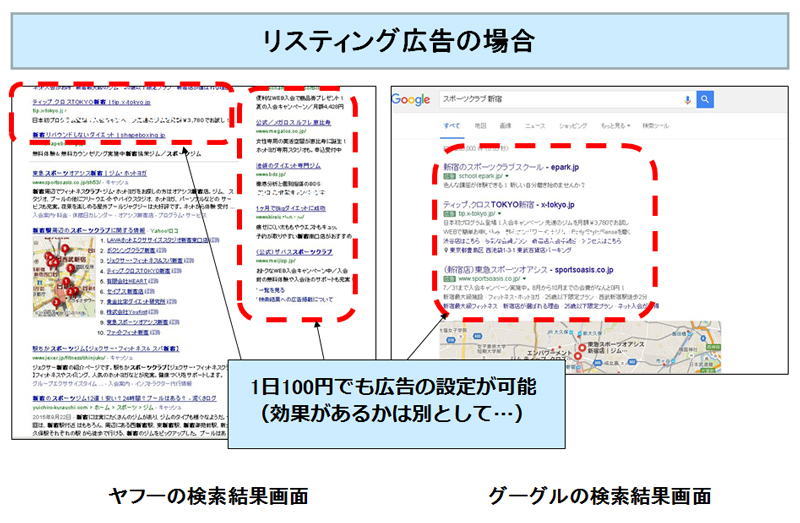Open the 東急スポーツオアシス新宿 Yahoo result

click(89, 173)
